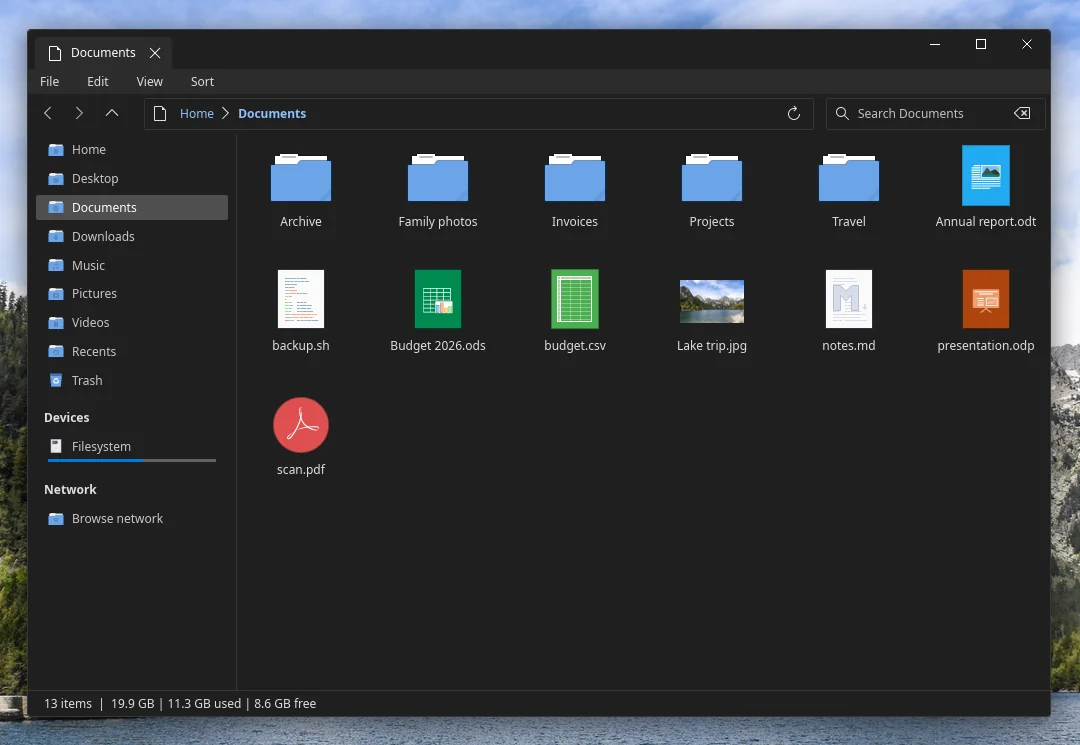Open Recents in the sidebar
The width and height of the screenshot is (1080, 745).
(132, 351)
